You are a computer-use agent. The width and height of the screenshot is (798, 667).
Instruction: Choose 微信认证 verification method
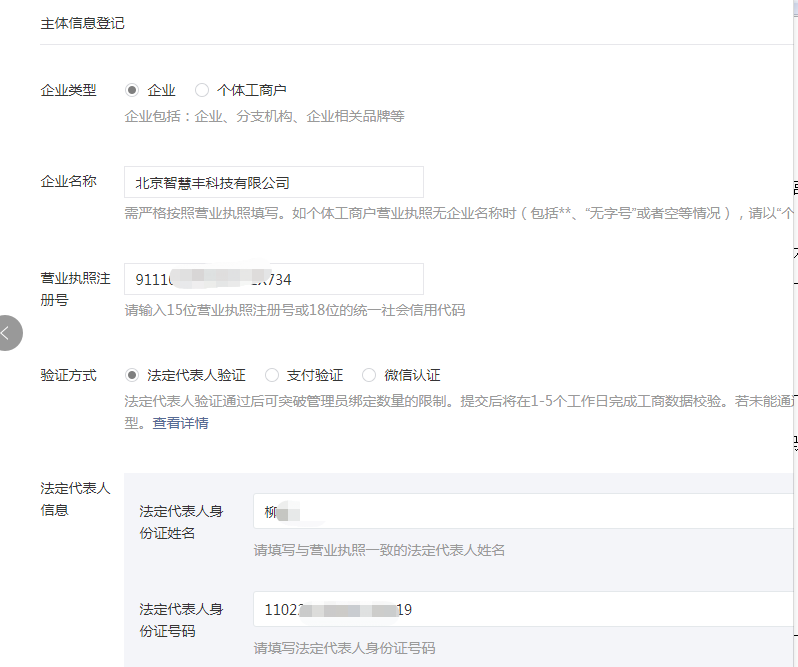coord(369,375)
